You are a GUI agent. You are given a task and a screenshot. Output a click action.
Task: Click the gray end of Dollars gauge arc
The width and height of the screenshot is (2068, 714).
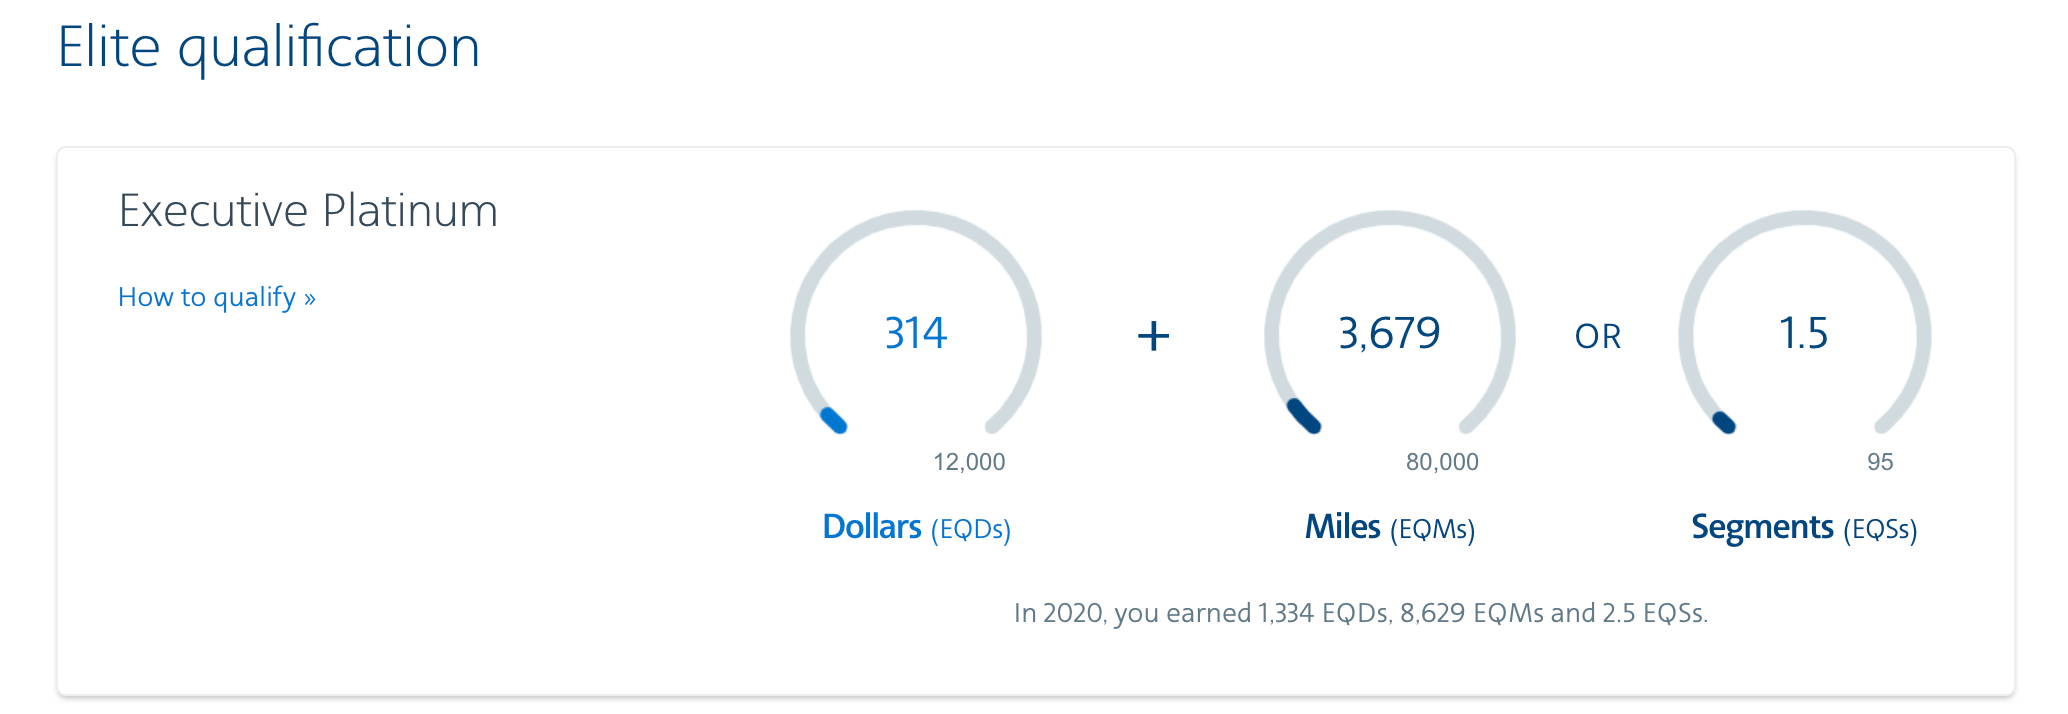click(x=995, y=423)
